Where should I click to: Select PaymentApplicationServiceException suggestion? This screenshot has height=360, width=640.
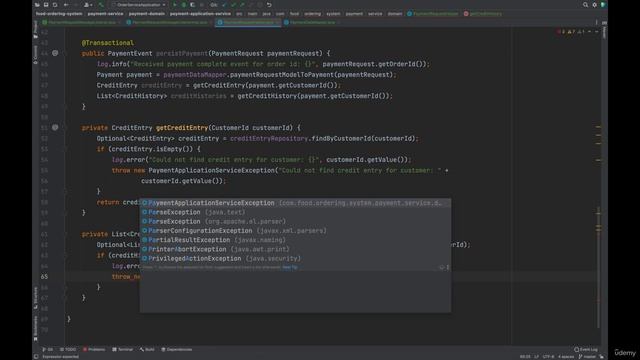(296, 203)
